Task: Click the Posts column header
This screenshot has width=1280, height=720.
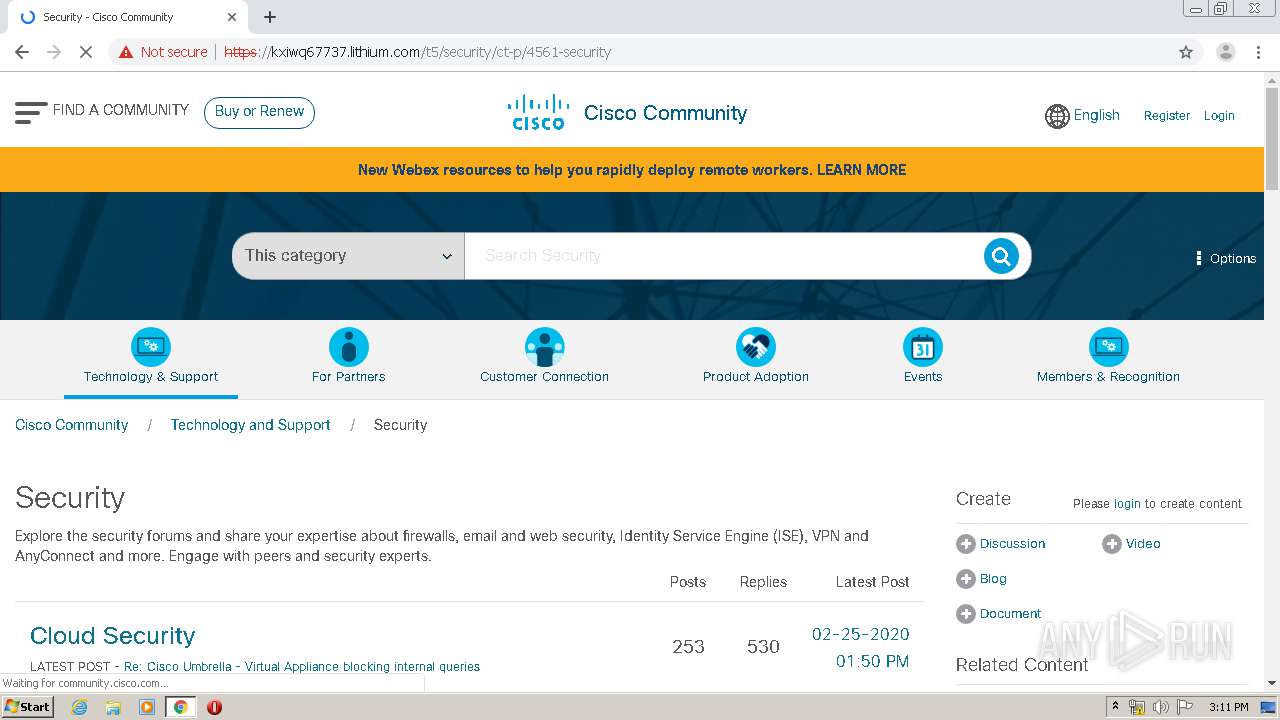Action: [x=688, y=582]
